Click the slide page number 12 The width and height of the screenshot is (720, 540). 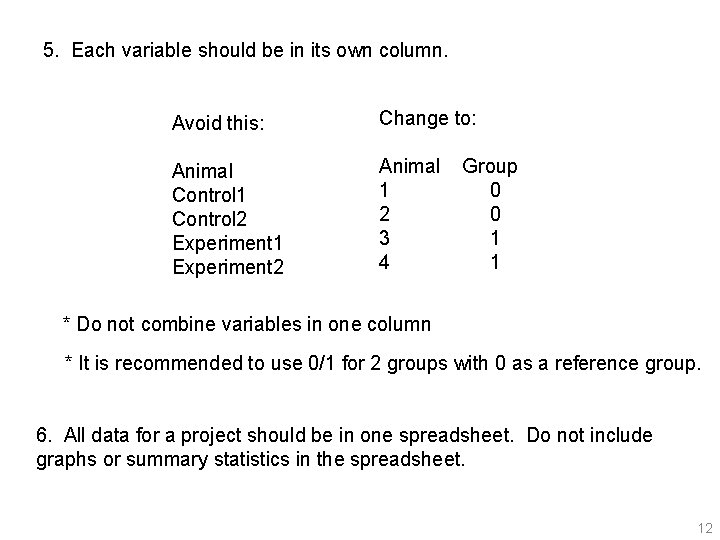tap(704, 528)
